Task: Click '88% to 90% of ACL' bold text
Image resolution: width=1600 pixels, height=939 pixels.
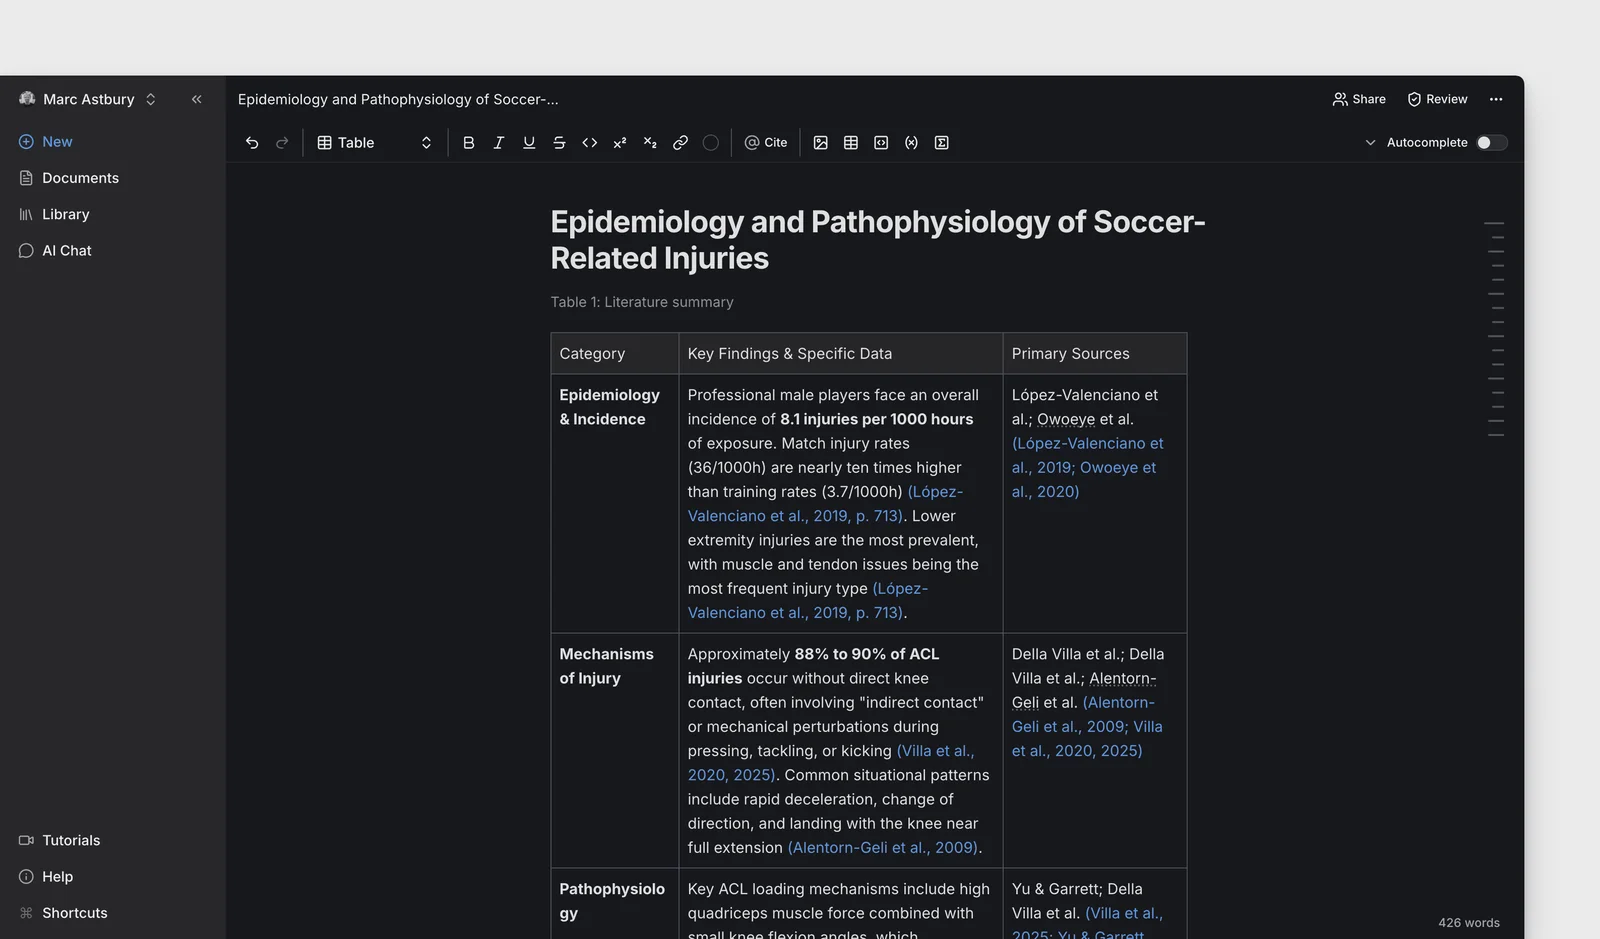Action: point(867,654)
